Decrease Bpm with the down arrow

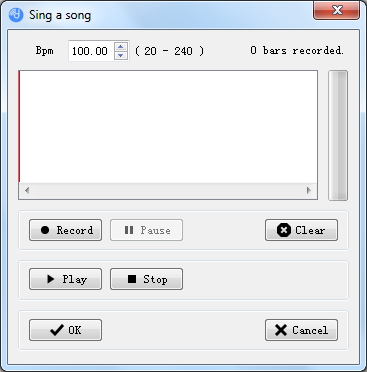(121, 55)
